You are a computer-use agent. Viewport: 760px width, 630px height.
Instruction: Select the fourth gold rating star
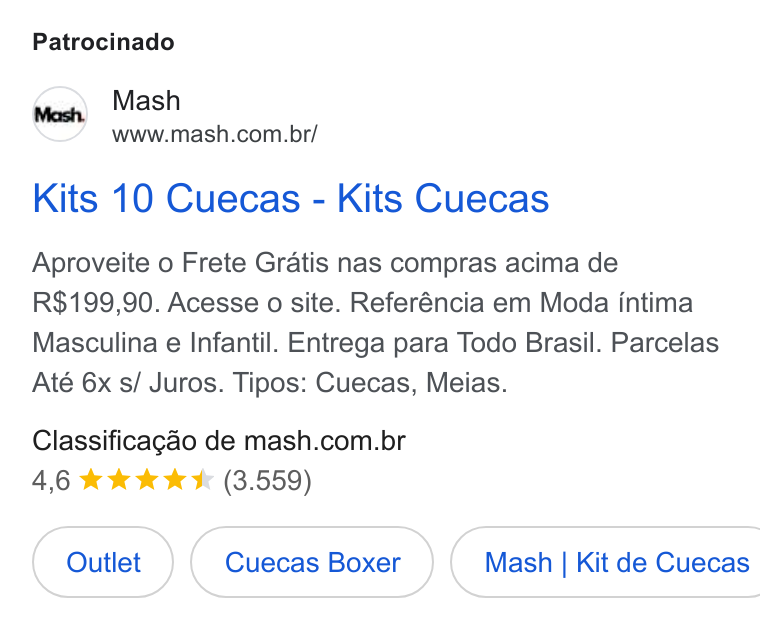174,480
